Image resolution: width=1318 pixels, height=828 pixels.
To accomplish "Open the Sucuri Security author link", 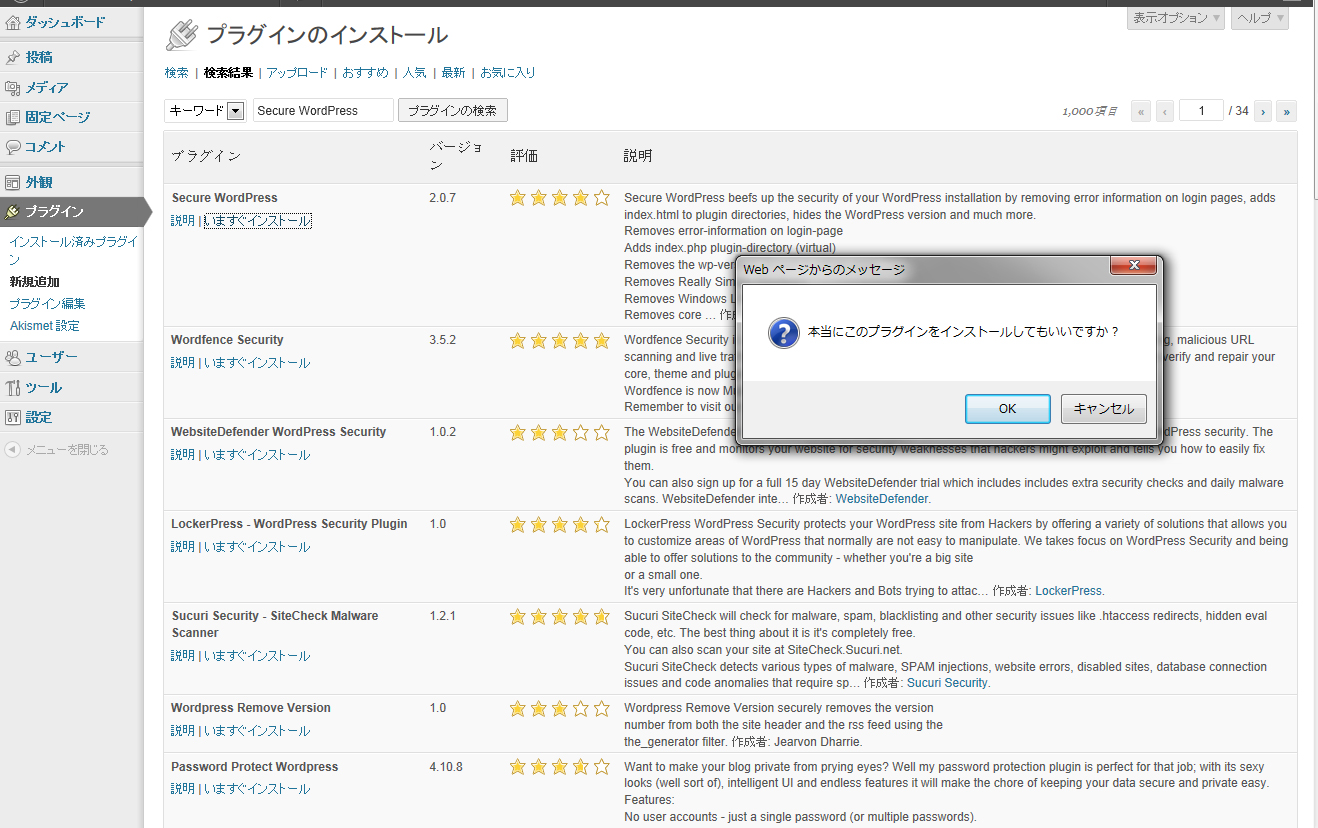I will click(x=947, y=683).
